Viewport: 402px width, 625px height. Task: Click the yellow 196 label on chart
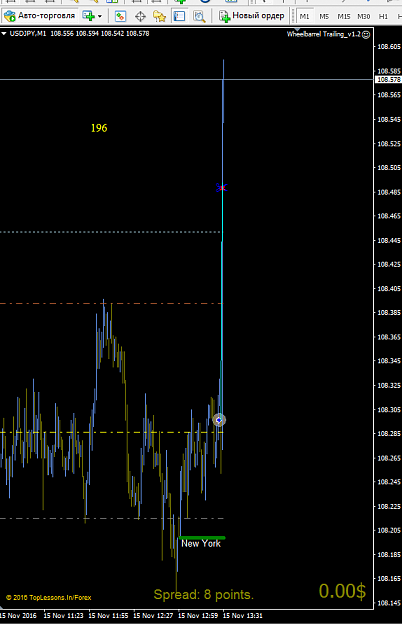click(99, 128)
